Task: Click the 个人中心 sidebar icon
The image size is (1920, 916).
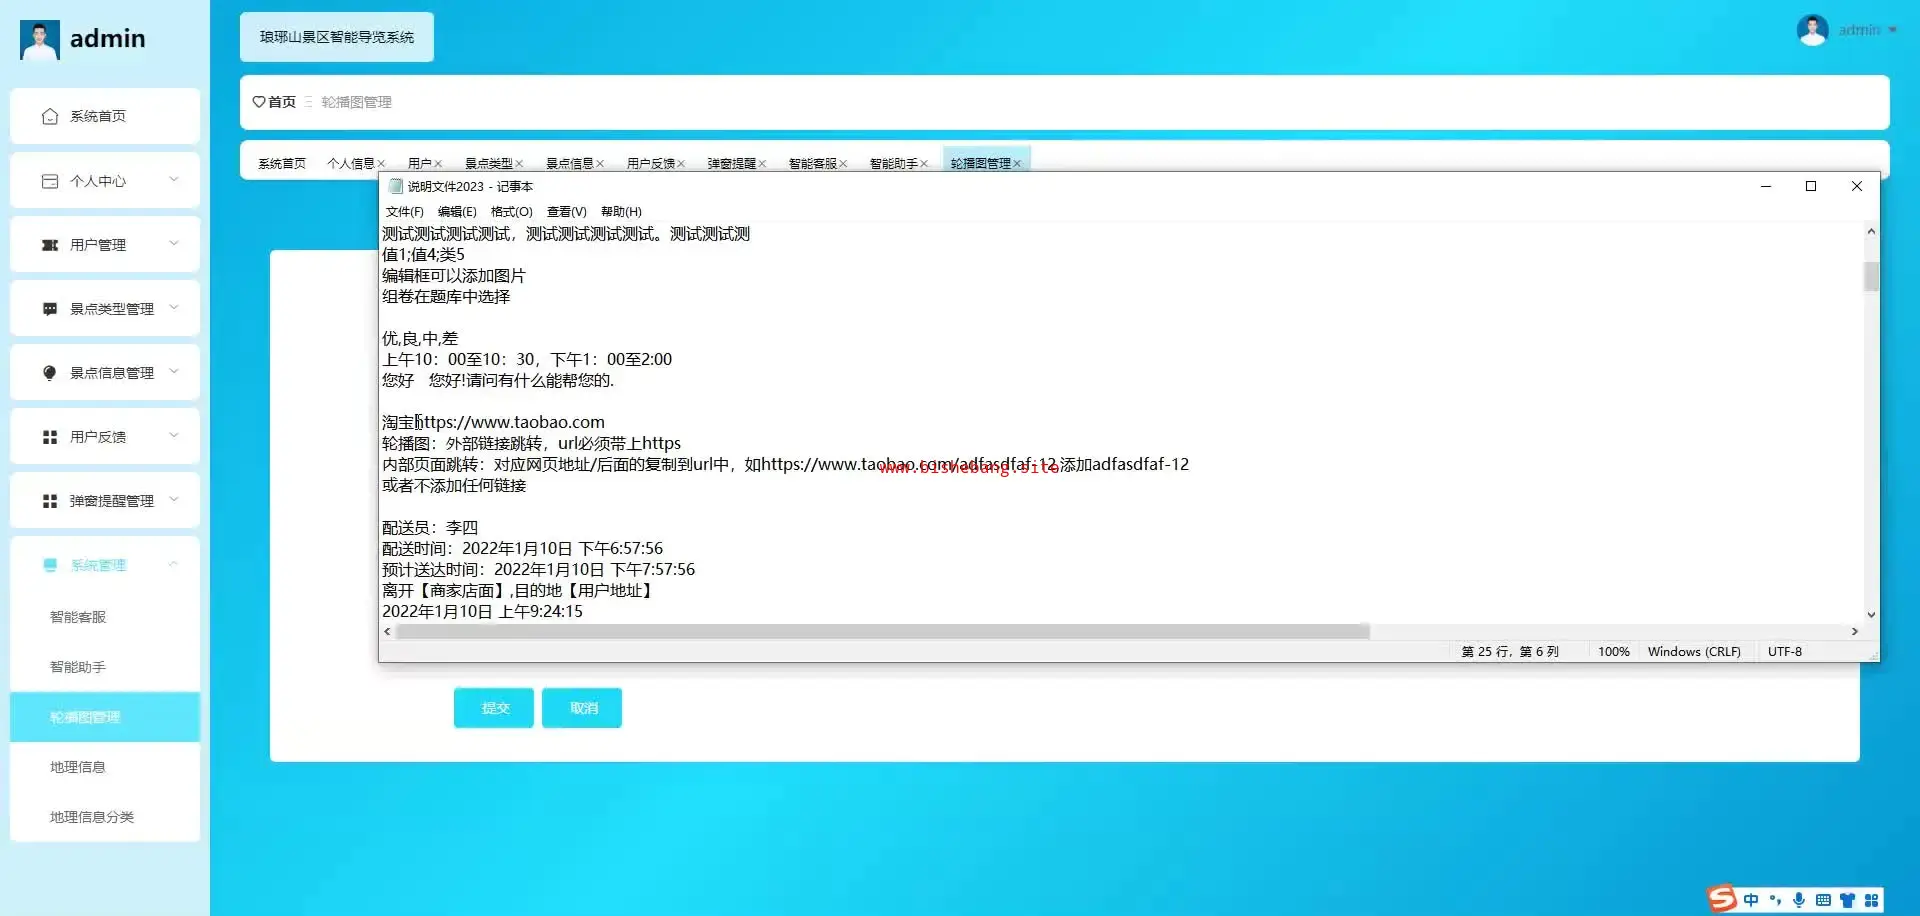Action: click(50, 181)
